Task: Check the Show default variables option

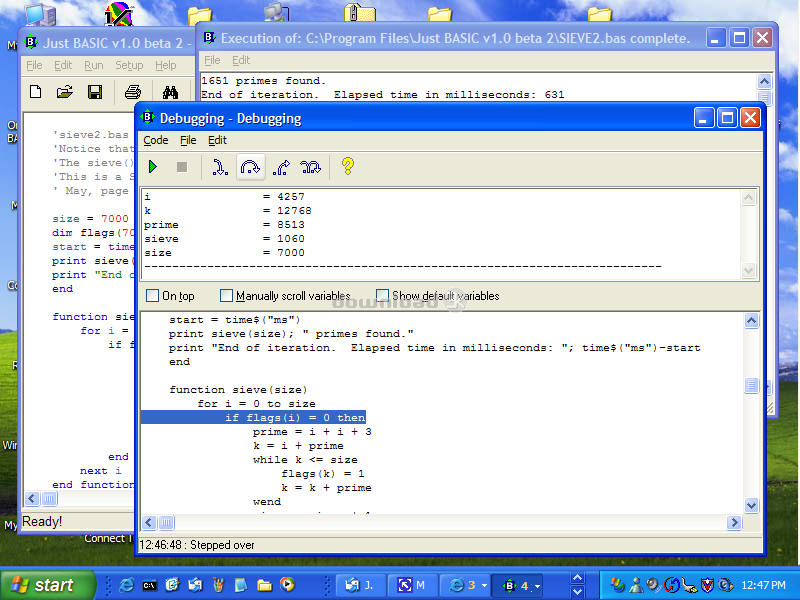Action: (382, 296)
